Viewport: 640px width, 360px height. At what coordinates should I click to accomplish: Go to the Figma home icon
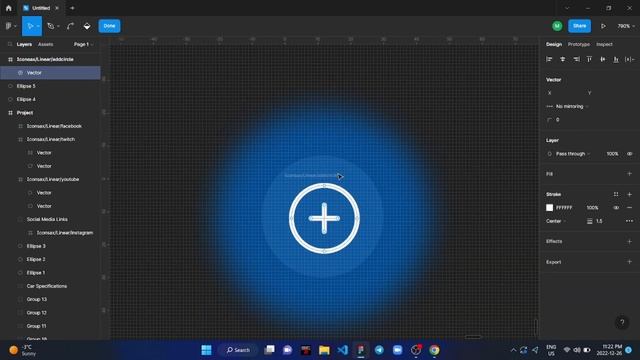9,8
